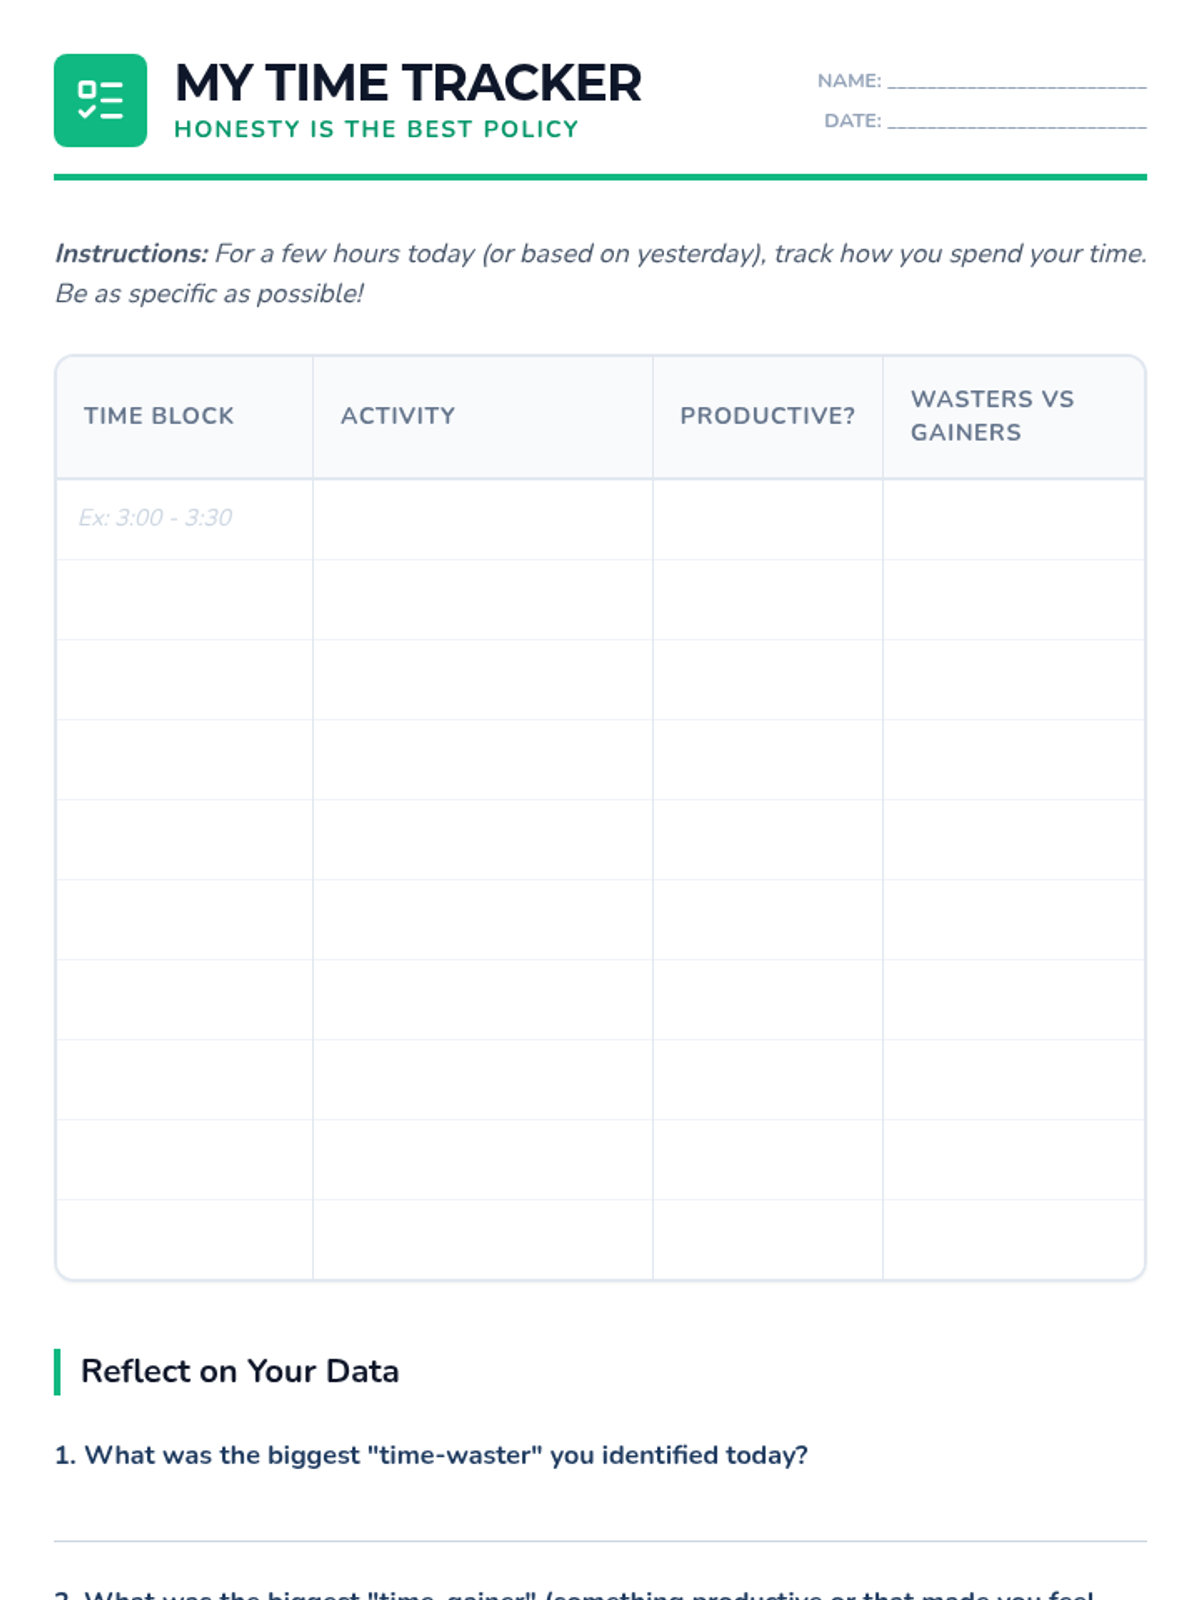Screen dimensions: 1200x1600
Task: Click the Reflect on Your Data heading
Action: (240, 1371)
